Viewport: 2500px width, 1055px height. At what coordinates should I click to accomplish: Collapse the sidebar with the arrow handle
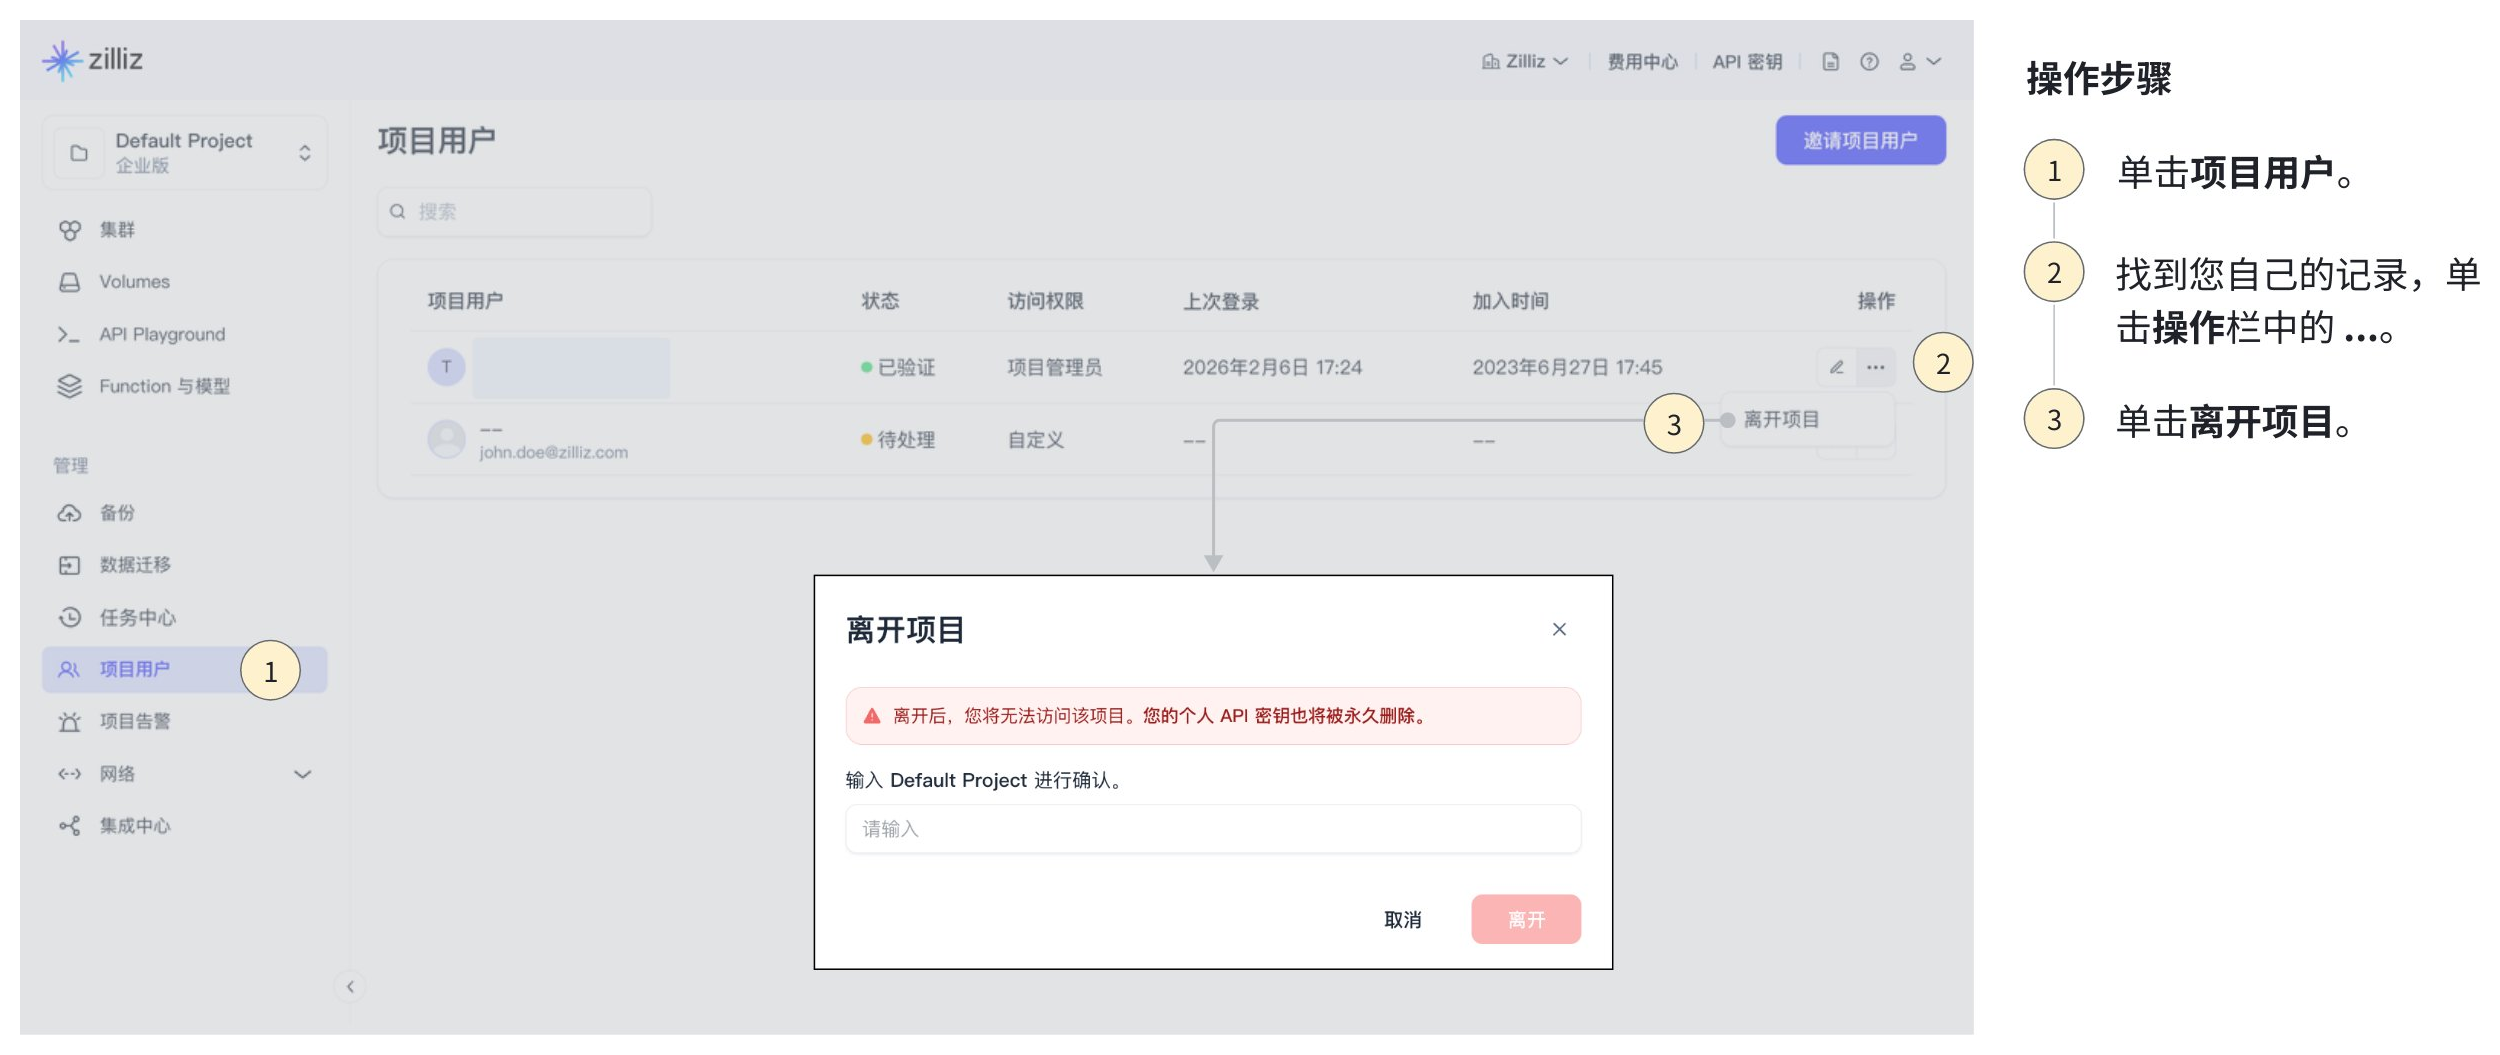350,987
